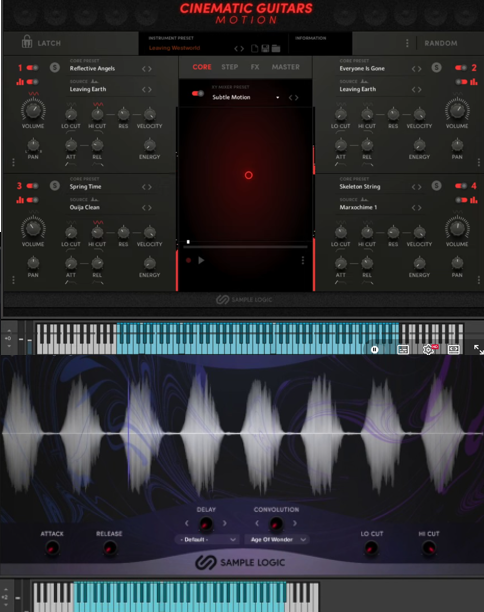
Task: Open core 2 three-dot options menu
Action: [x=479, y=162]
